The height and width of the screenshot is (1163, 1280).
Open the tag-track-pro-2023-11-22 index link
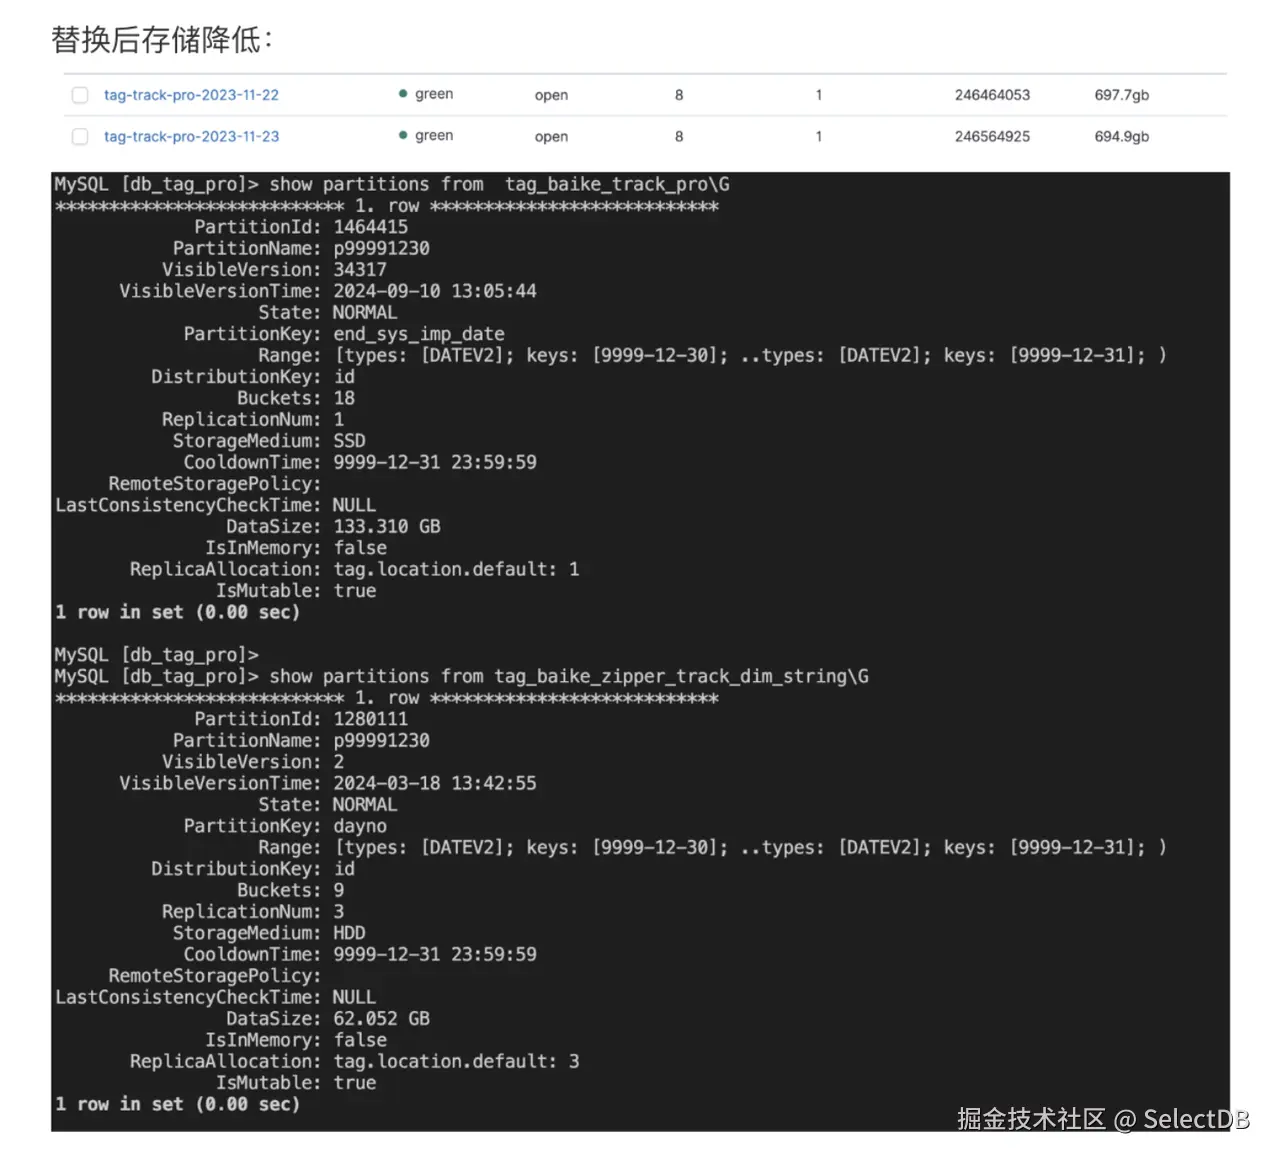click(191, 95)
